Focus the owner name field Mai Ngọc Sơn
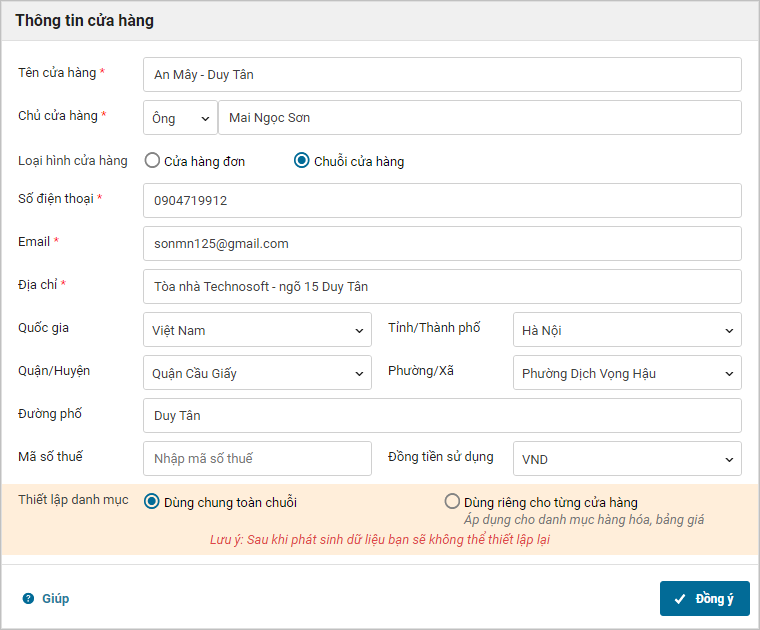Screen dimensions: 760x630 pos(480,118)
